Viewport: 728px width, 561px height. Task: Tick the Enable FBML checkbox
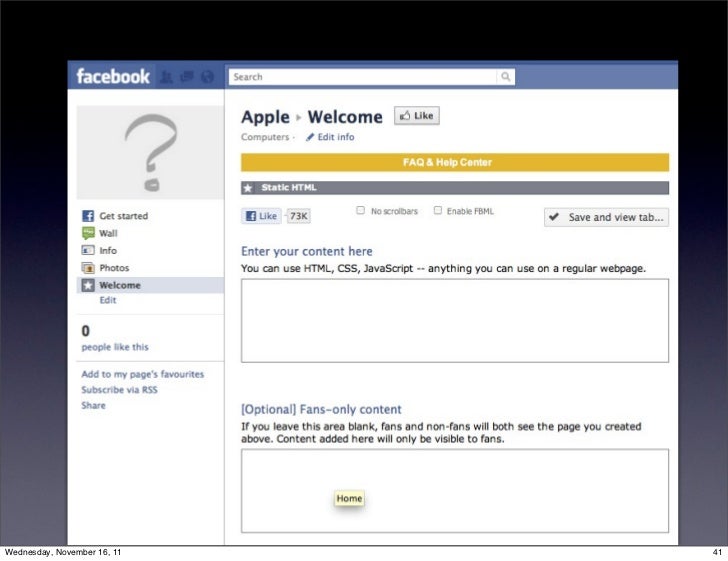[x=437, y=210]
